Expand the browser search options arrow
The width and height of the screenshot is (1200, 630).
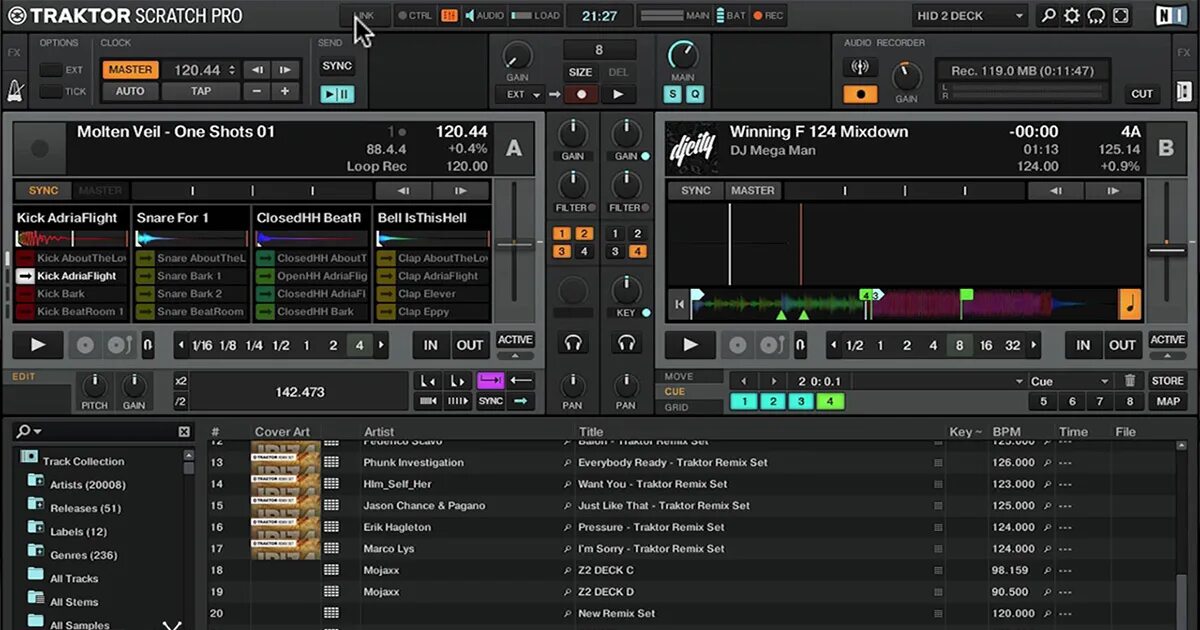point(38,432)
